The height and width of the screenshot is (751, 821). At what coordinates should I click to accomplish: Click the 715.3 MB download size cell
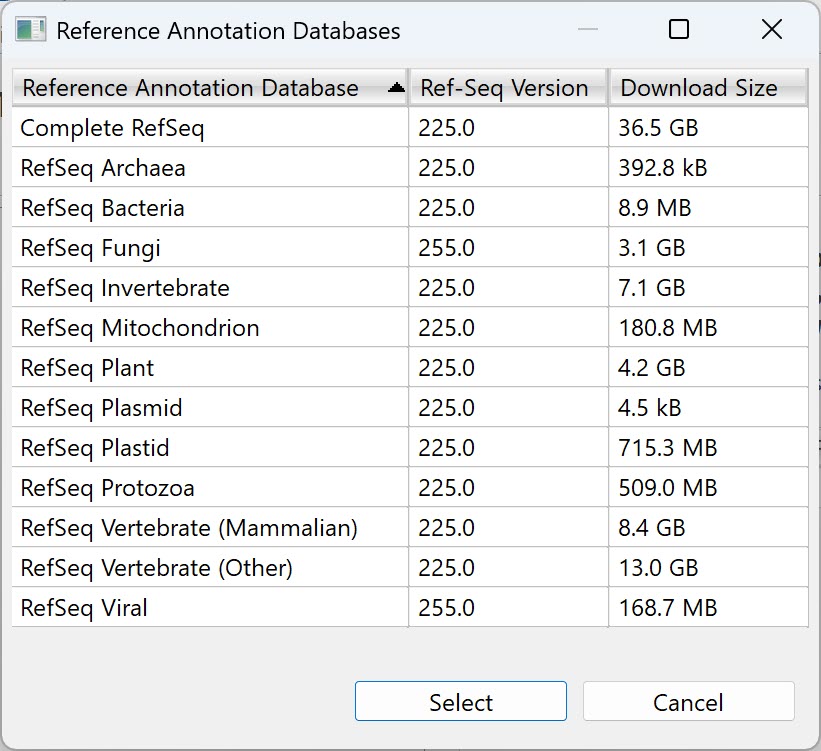click(708, 448)
